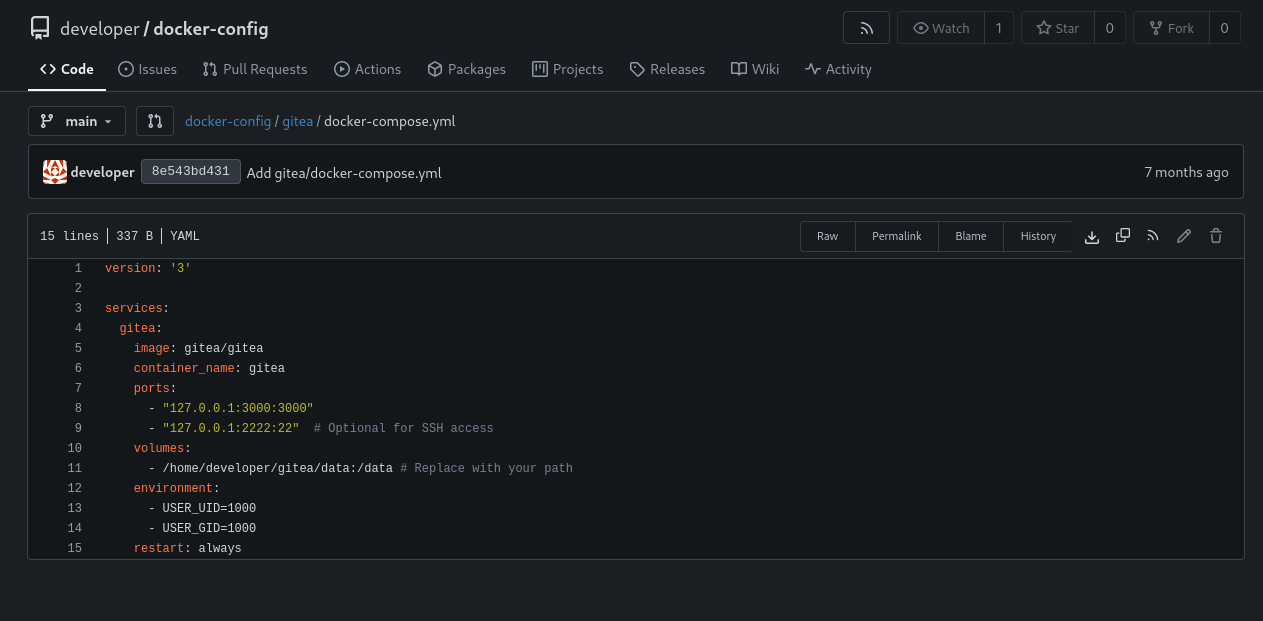The width and height of the screenshot is (1263, 621).
Task: View forks count next to Fork
Action: coord(1225,28)
